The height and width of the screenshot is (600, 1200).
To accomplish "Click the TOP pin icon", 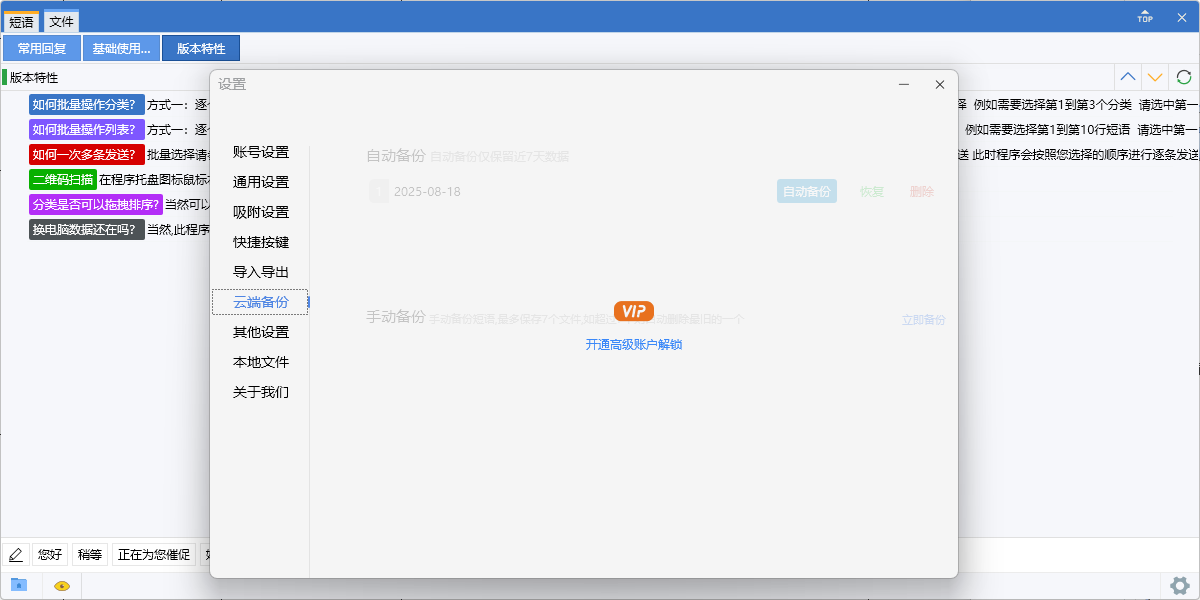I will (x=1144, y=14).
